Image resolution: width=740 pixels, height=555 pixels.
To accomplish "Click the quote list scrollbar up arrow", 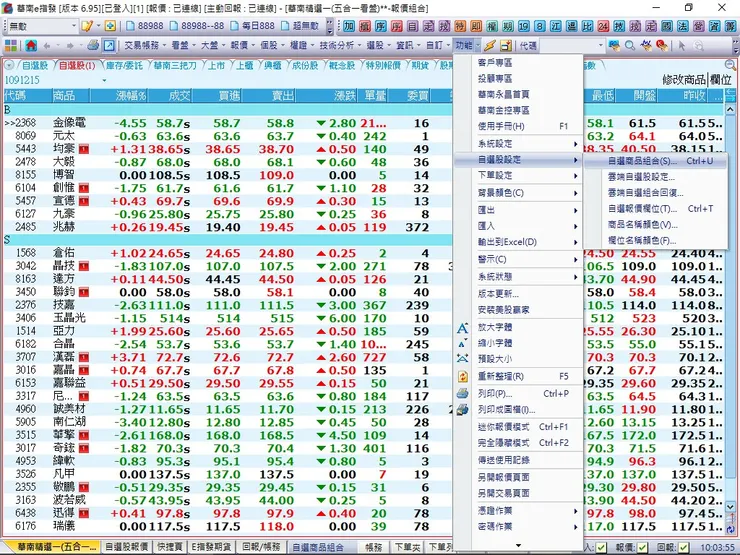I will [x=730, y=109].
